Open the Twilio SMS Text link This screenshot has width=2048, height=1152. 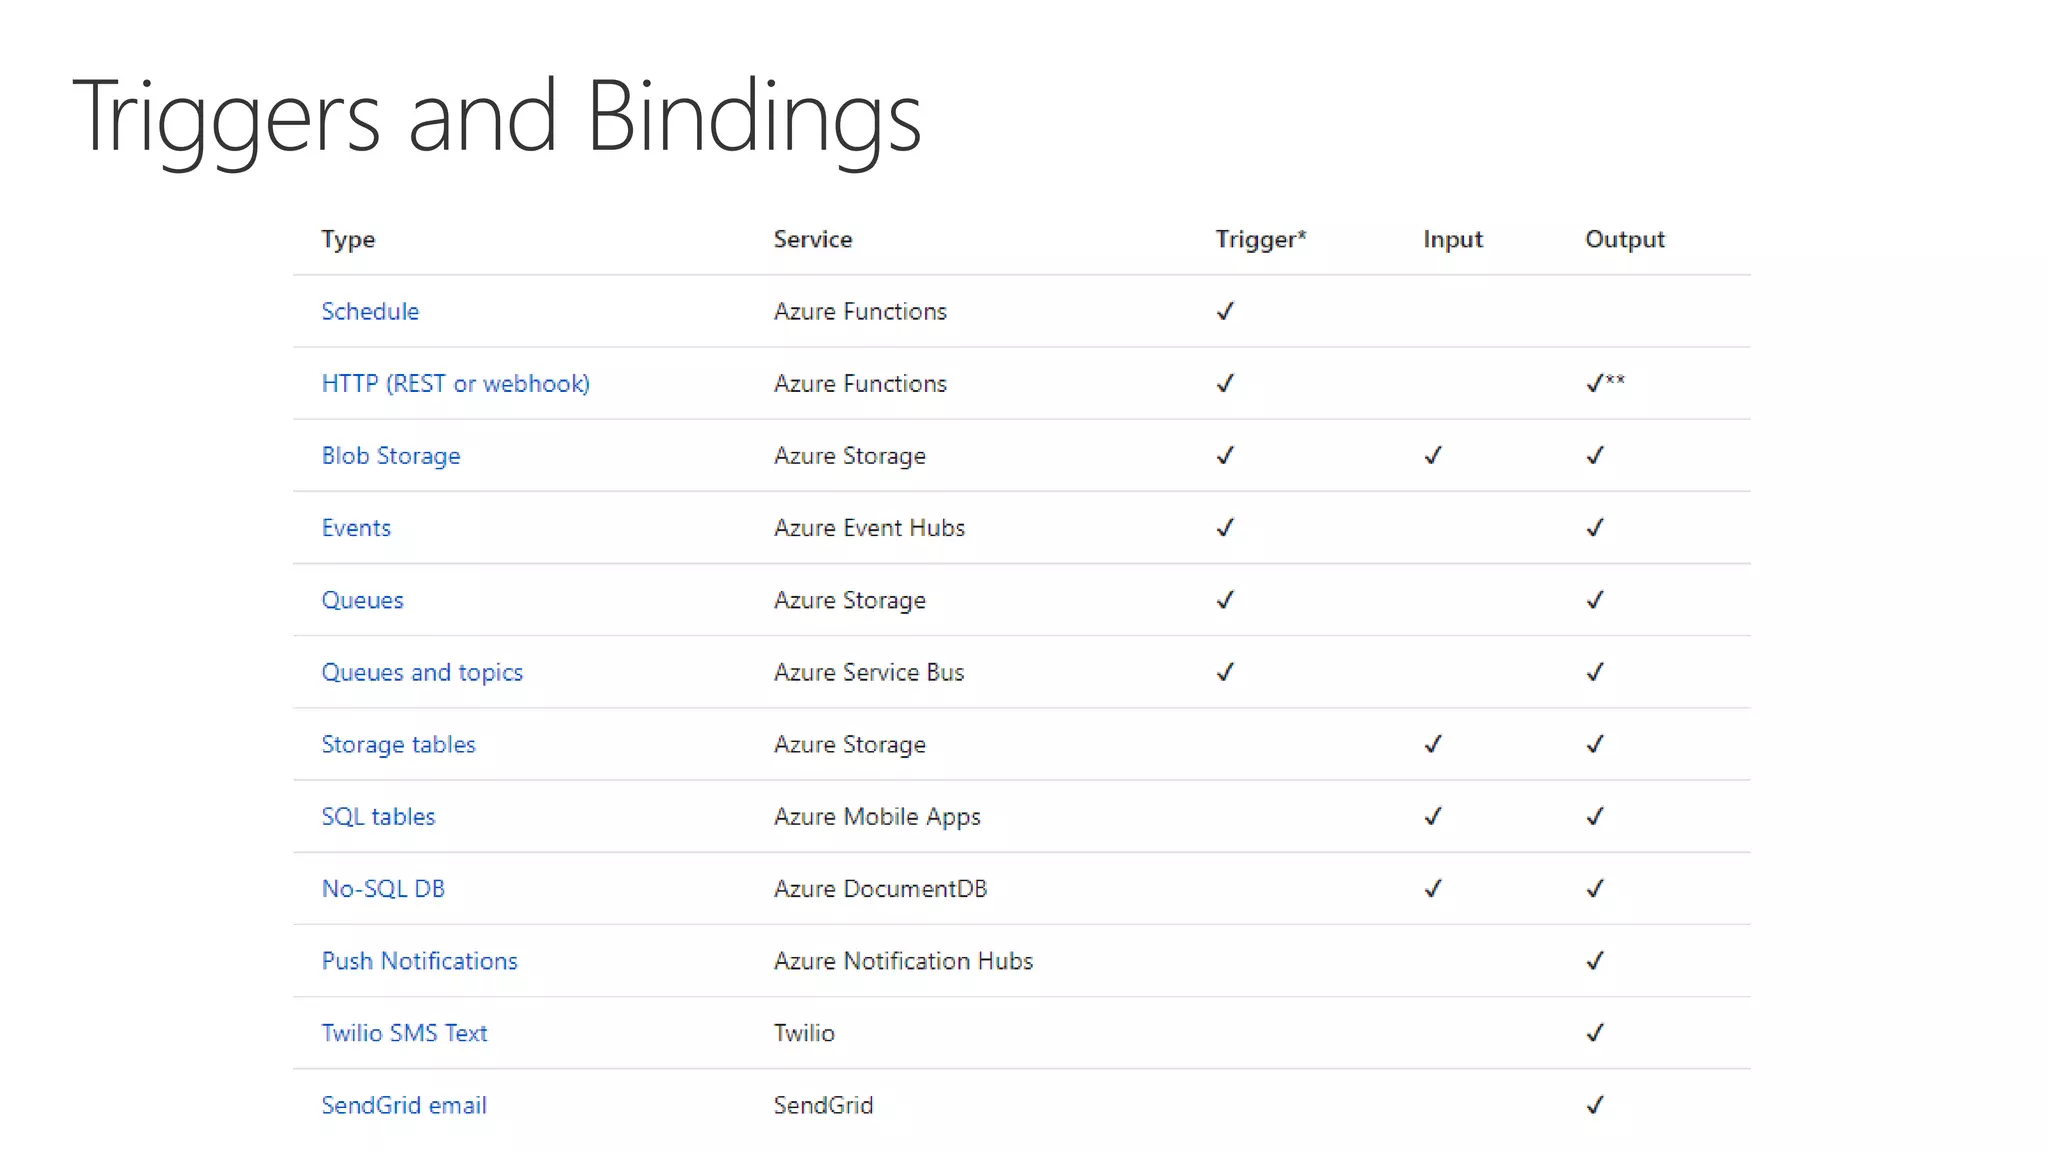coord(404,1033)
